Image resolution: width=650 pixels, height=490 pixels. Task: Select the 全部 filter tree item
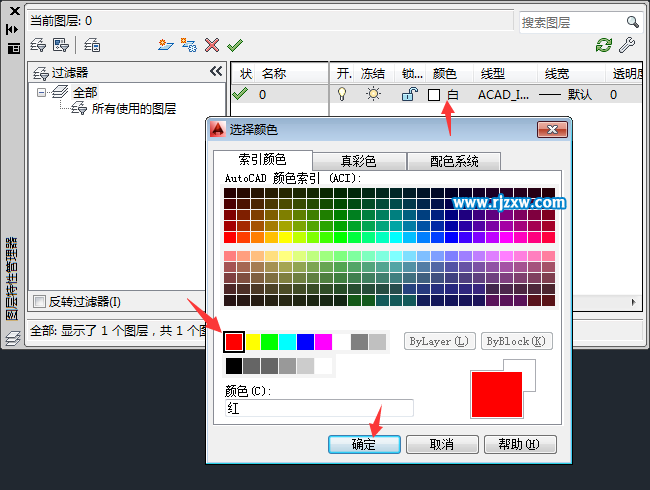coord(85,92)
